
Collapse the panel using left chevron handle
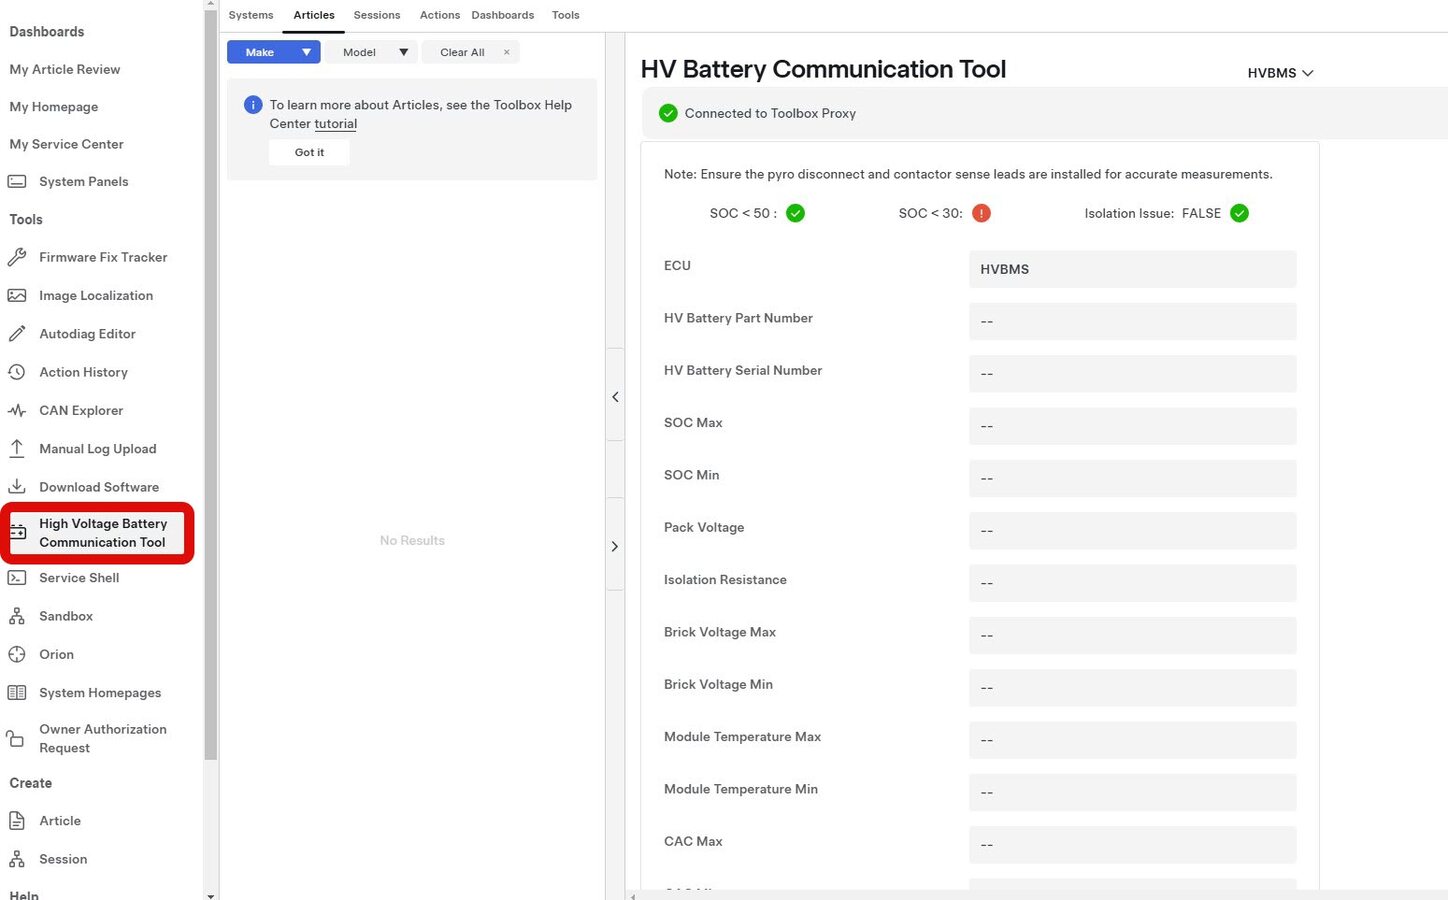point(615,397)
